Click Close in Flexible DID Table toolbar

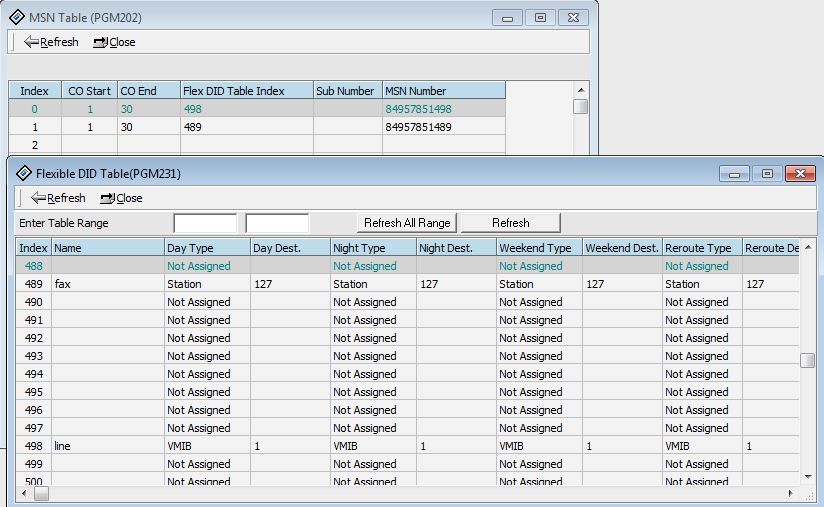tap(121, 198)
